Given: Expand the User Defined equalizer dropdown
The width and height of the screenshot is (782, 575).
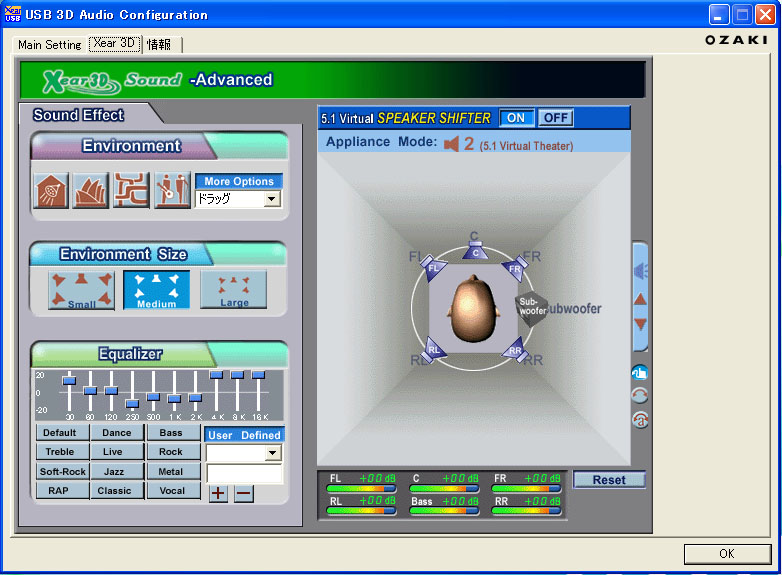Looking at the screenshot, I should [273, 453].
